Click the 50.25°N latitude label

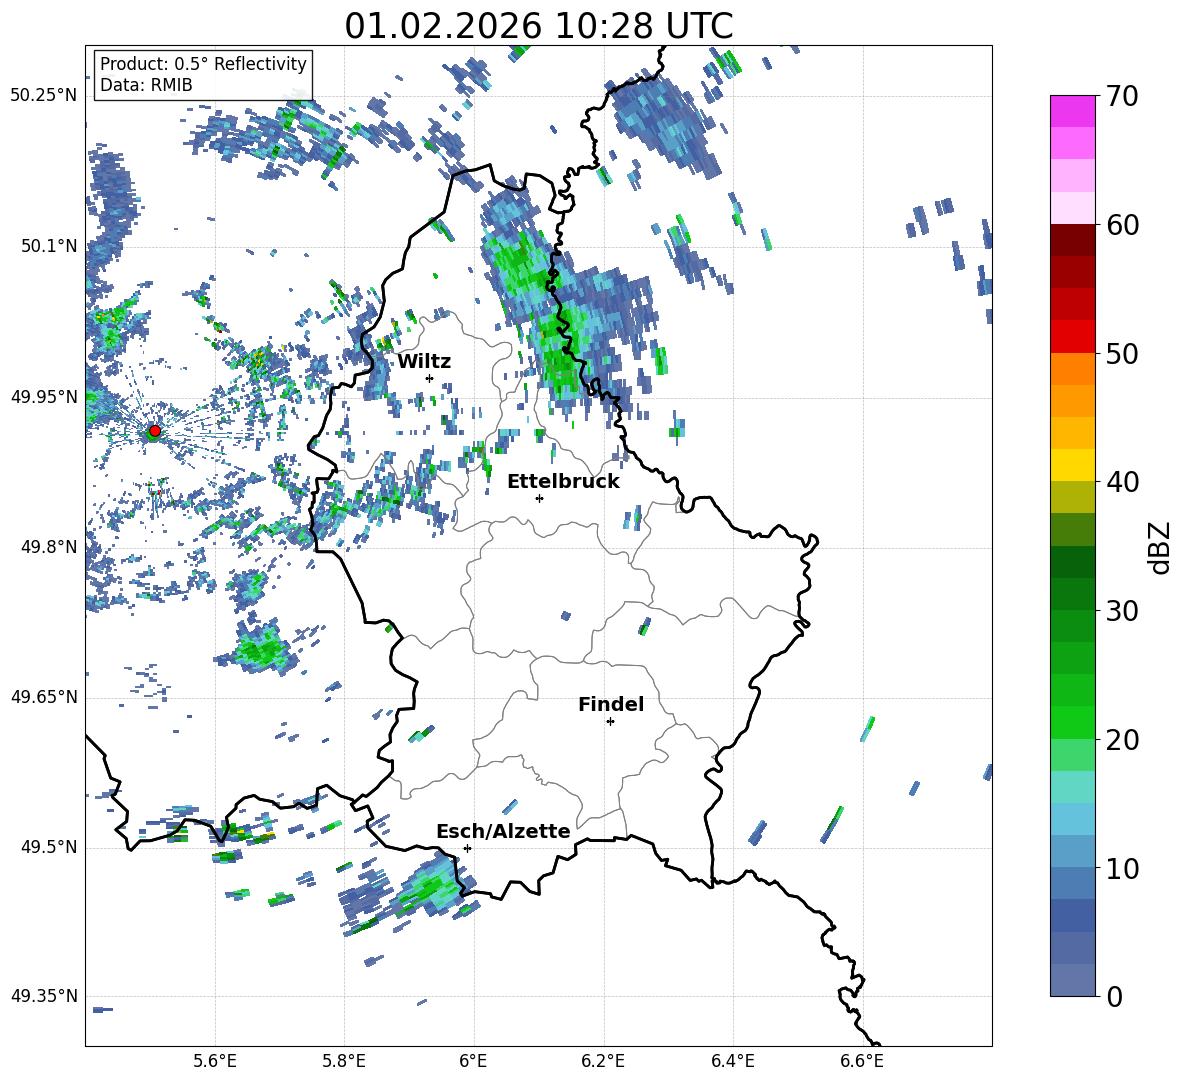pos(44,96)
